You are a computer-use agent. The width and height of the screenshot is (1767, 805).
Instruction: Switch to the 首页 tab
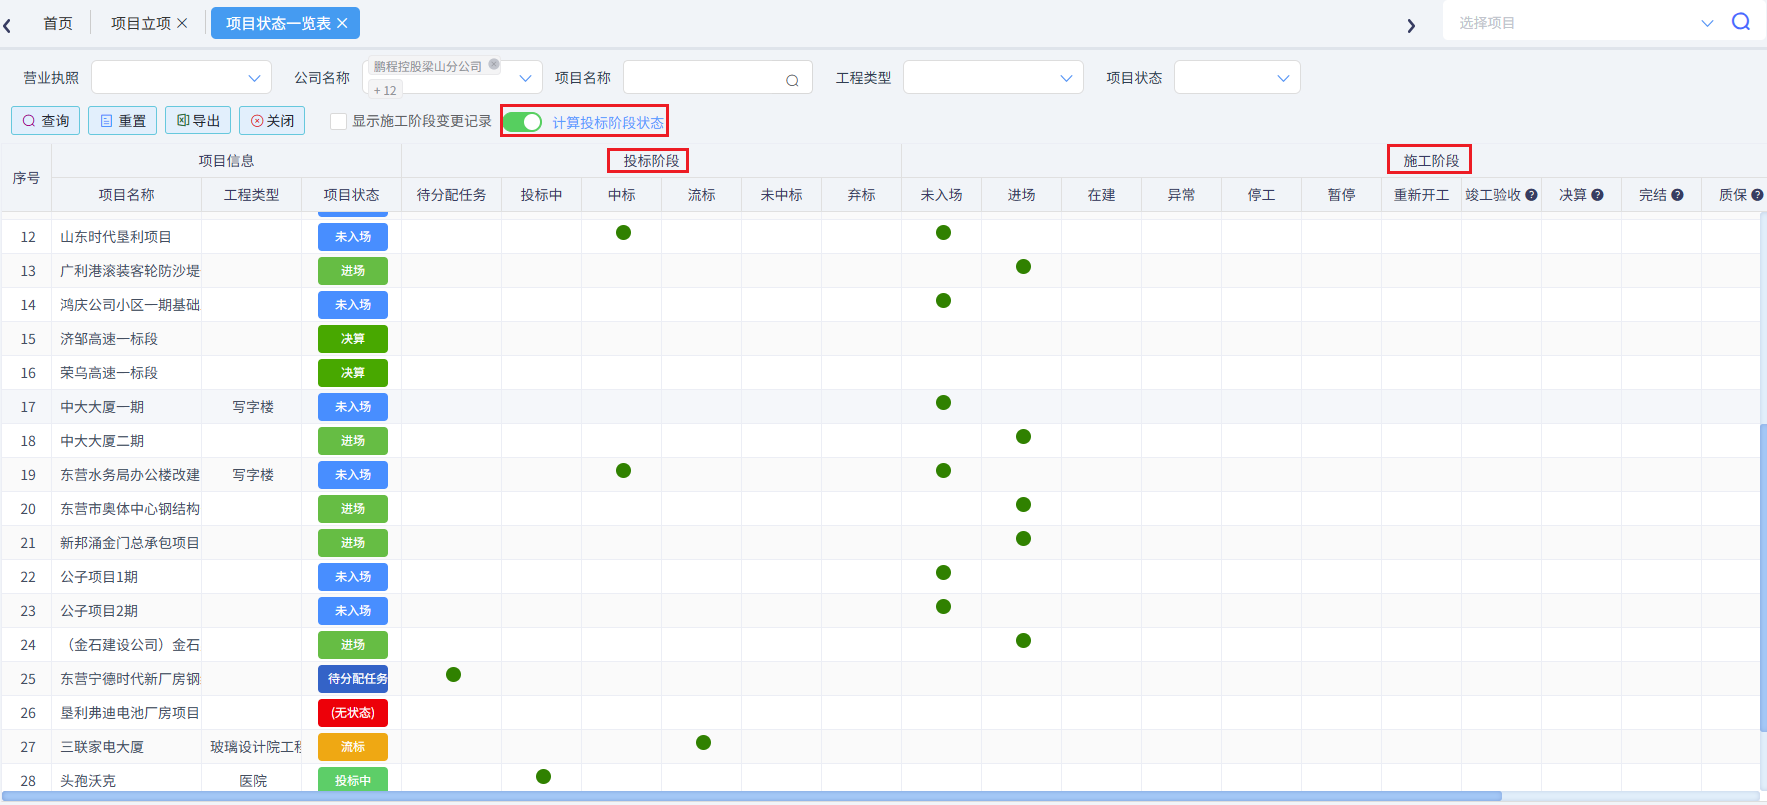(x=58, y=23)
